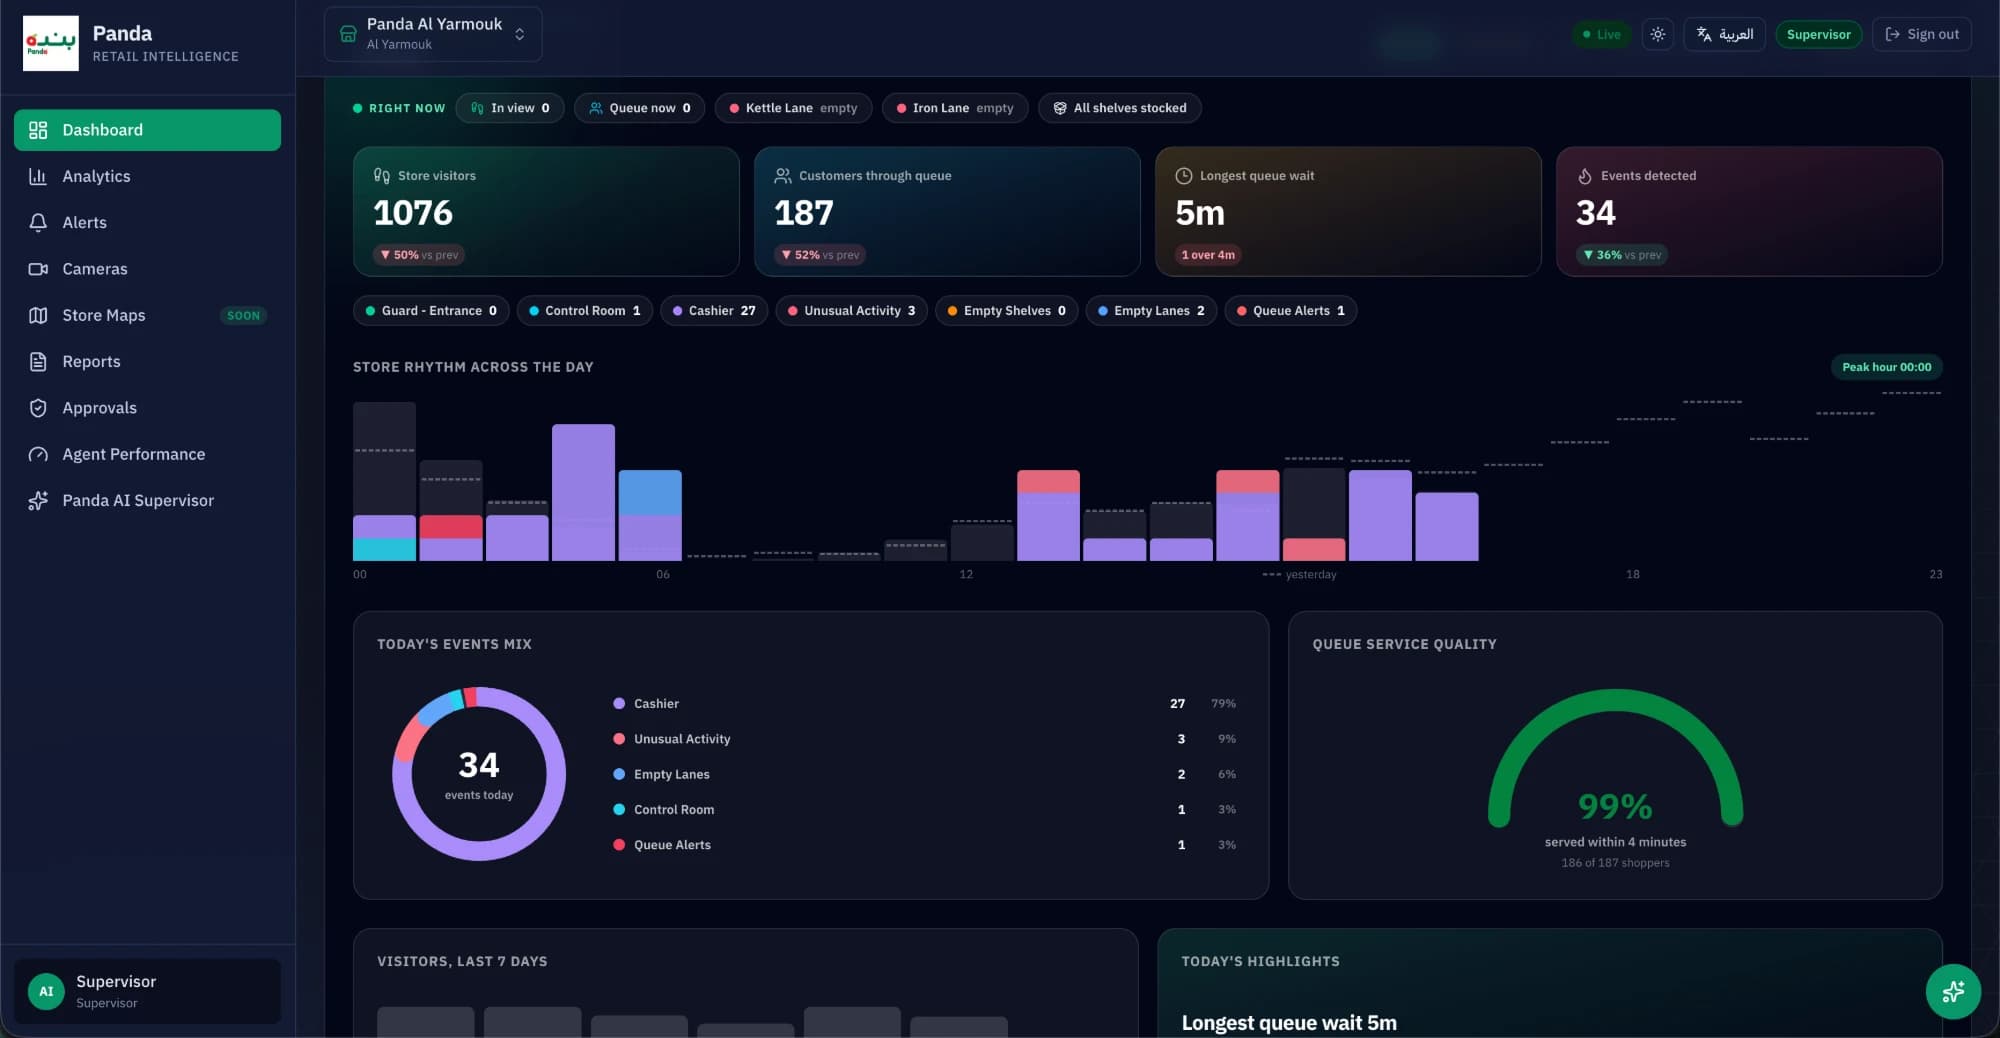
Task: Click the store selector up-down chevron
Action: pos(520,34)
